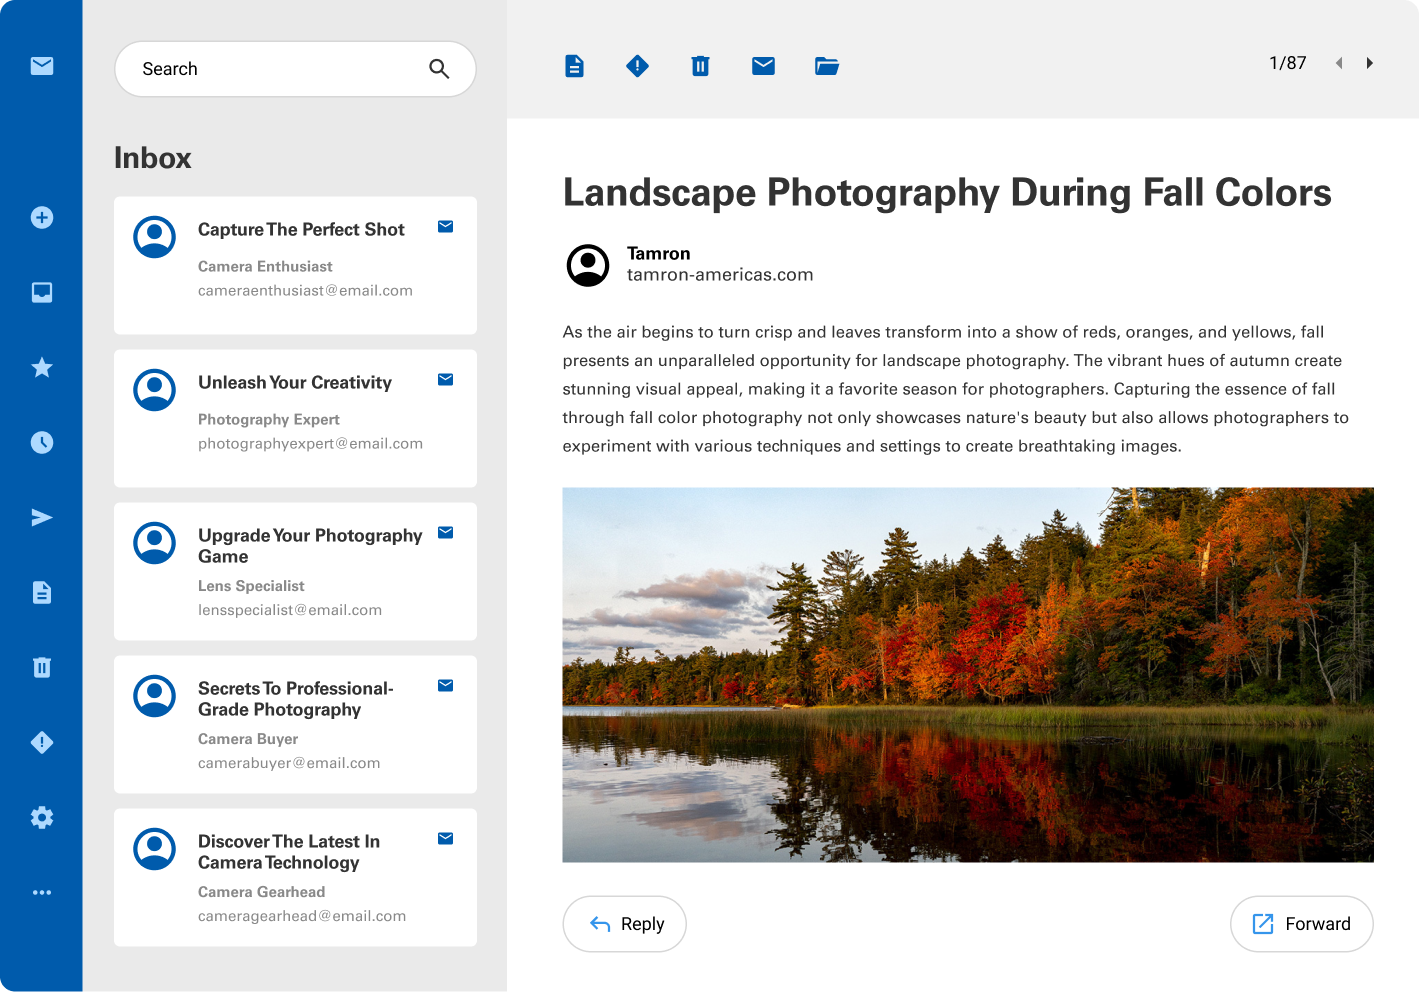This screenshot has width=1419, height=992.
Task: Open drafts document icon in sidebar
Action: tap(42, 593)
